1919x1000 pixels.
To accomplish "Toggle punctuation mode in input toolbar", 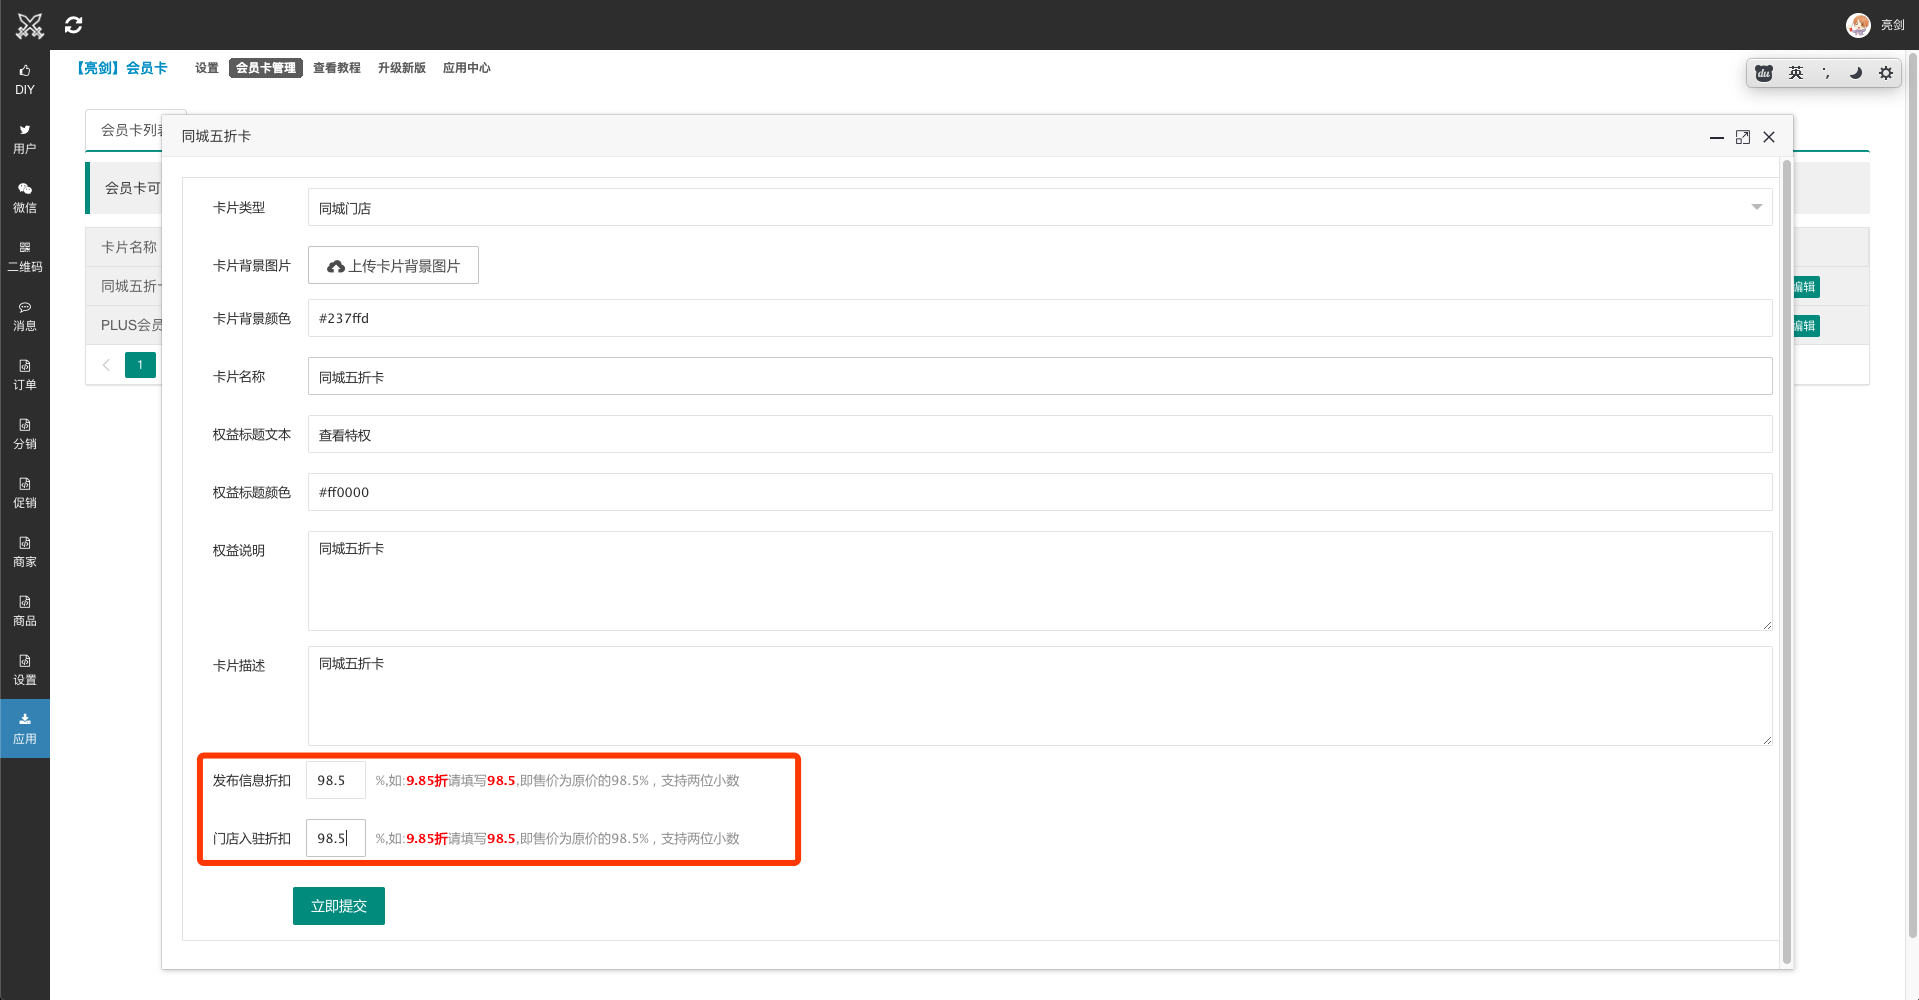I will pos(1826,73).
